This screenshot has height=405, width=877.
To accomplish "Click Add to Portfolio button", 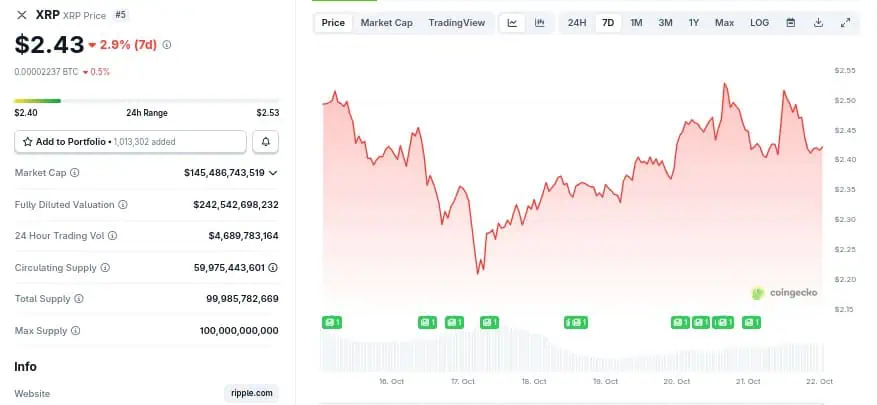I will 130,142.
